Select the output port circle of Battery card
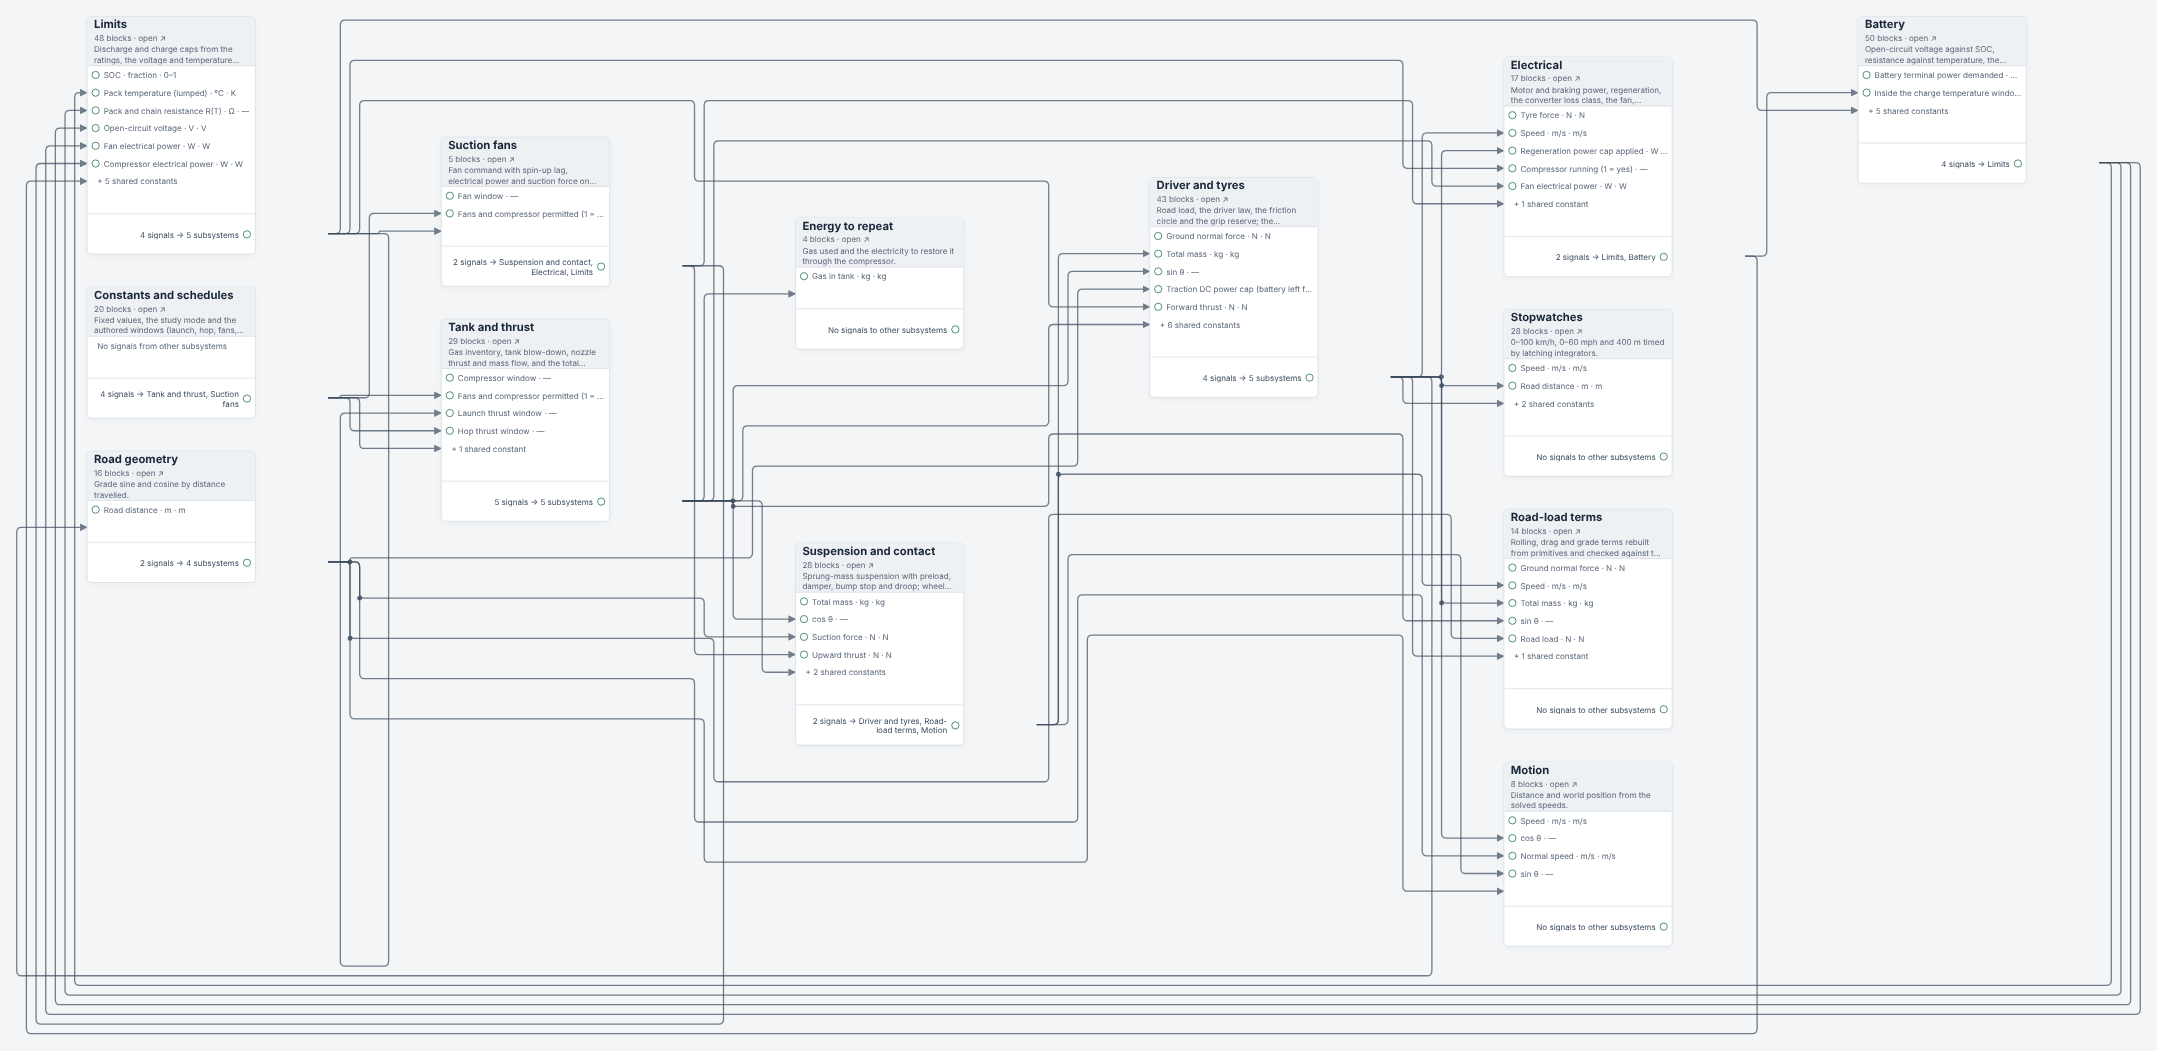 2017,164
